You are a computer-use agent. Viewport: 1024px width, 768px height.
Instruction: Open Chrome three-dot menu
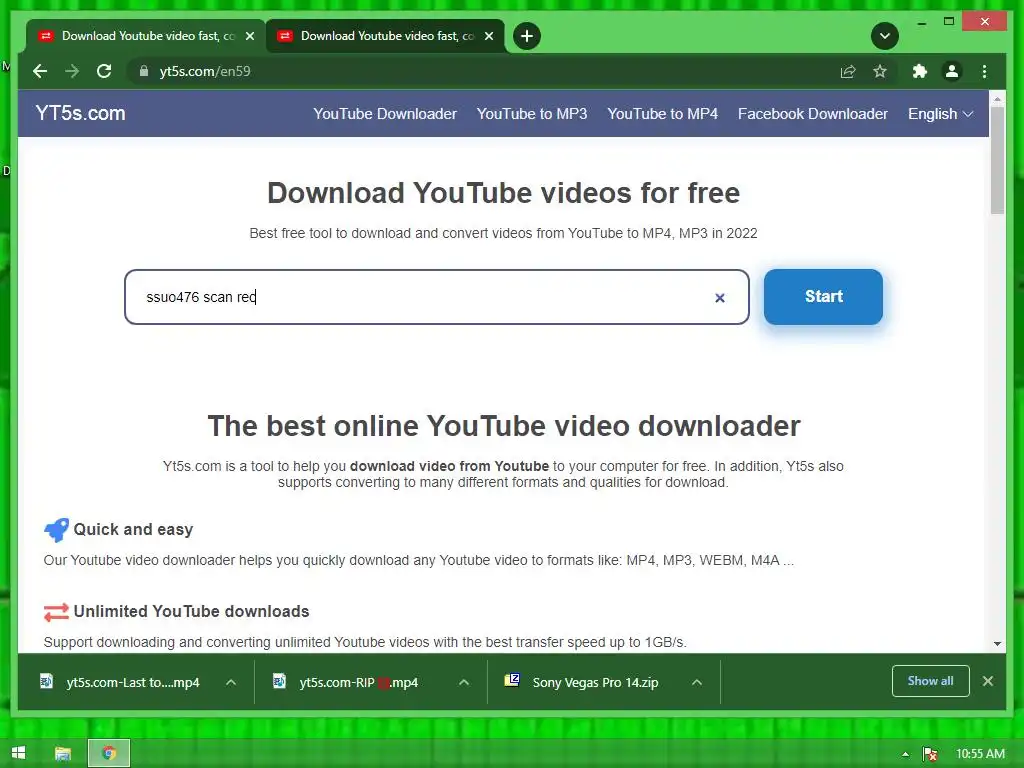coord(984,71)
